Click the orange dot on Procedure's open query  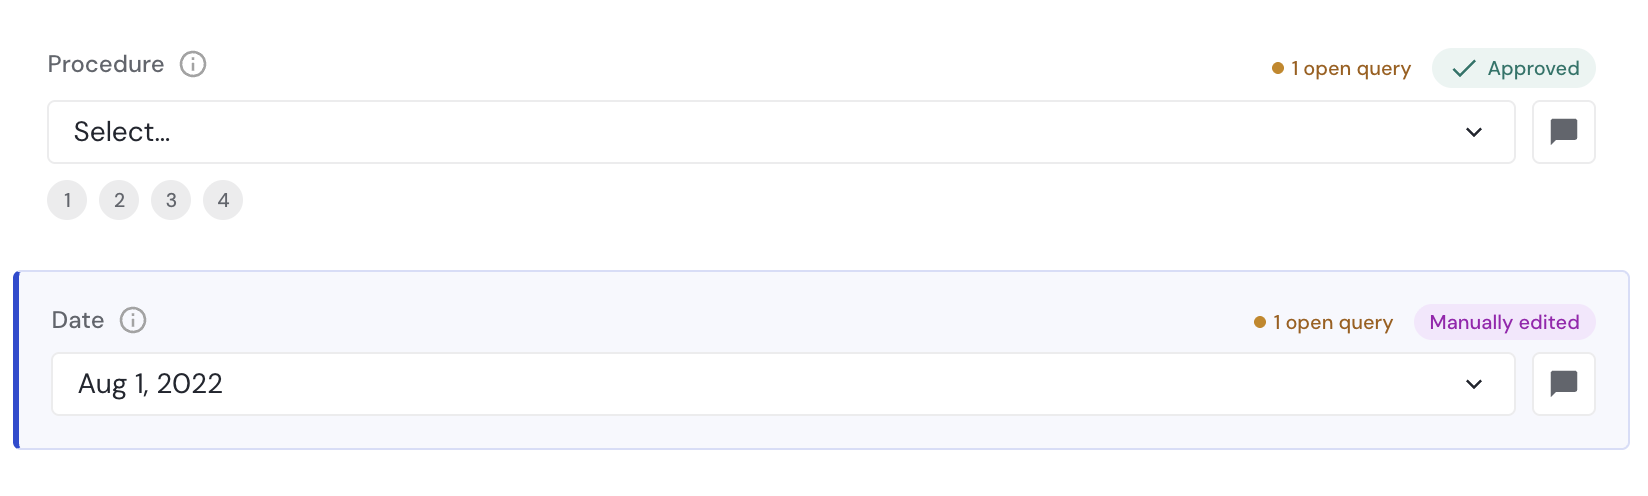pyautogui.click(x=1278, y=68)
